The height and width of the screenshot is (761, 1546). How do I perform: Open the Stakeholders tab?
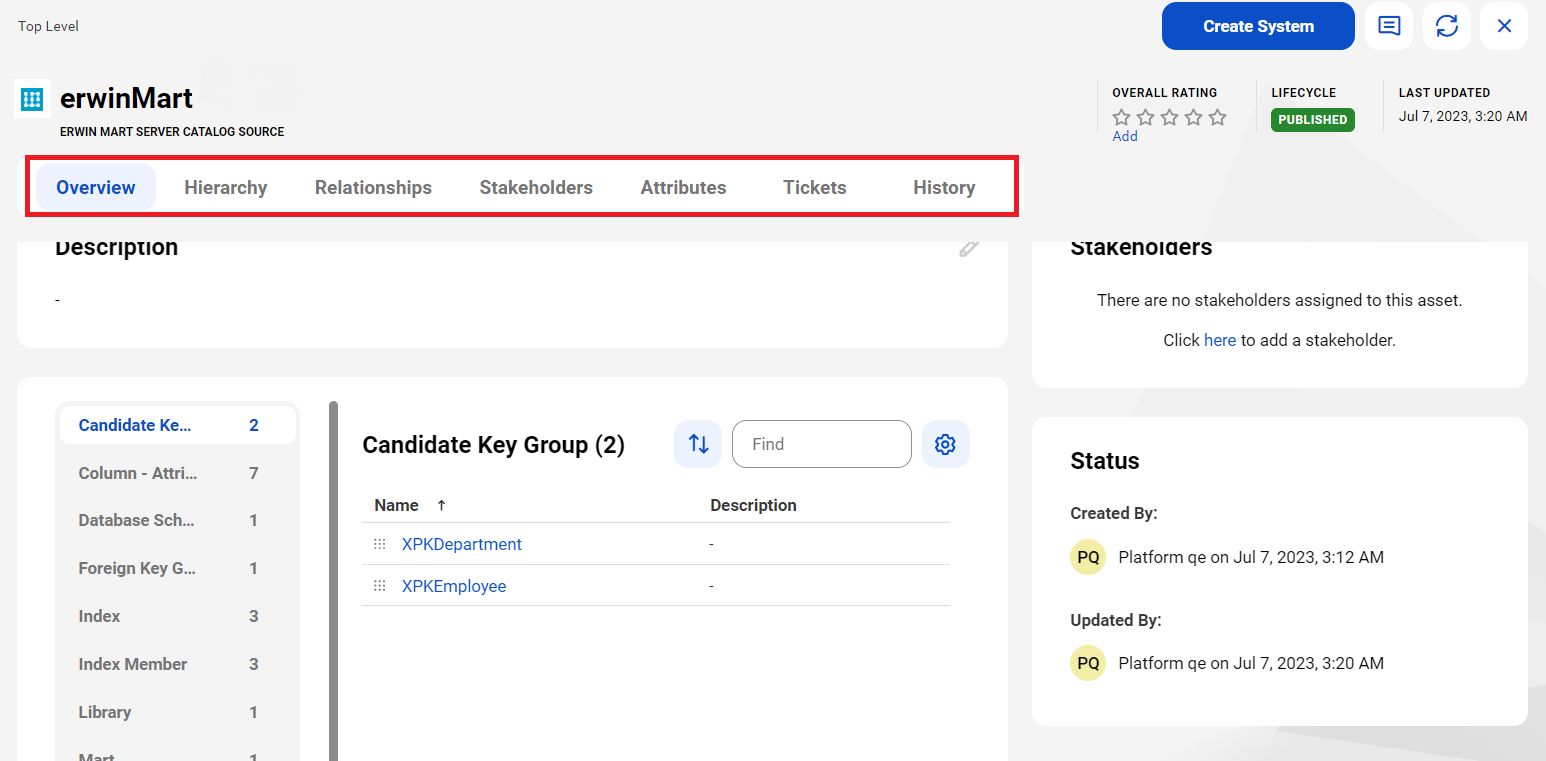tap(536, 187)
